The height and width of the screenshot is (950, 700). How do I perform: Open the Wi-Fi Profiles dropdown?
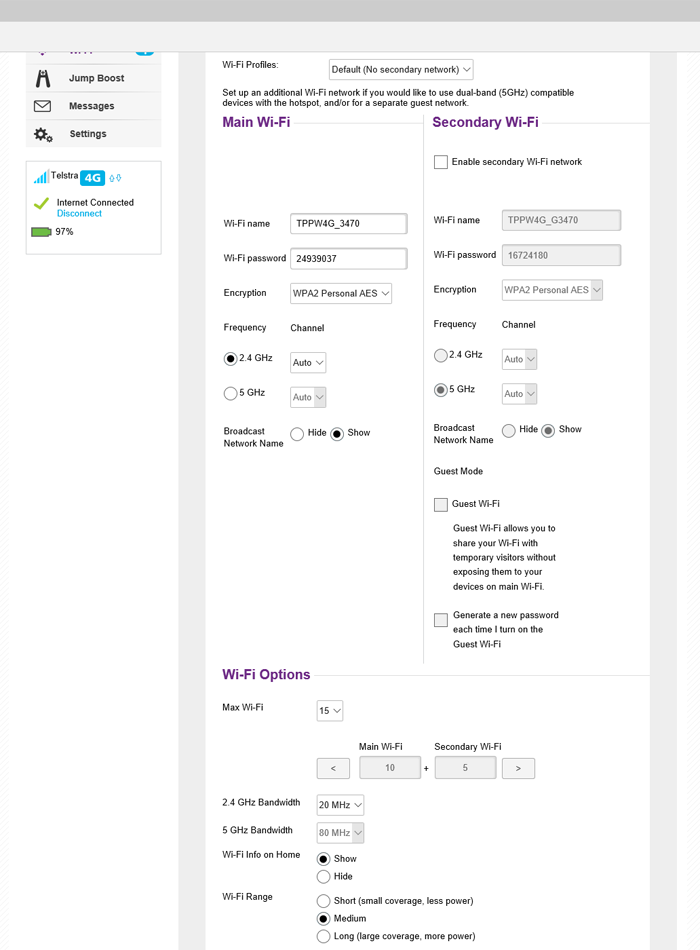(400, 70)
